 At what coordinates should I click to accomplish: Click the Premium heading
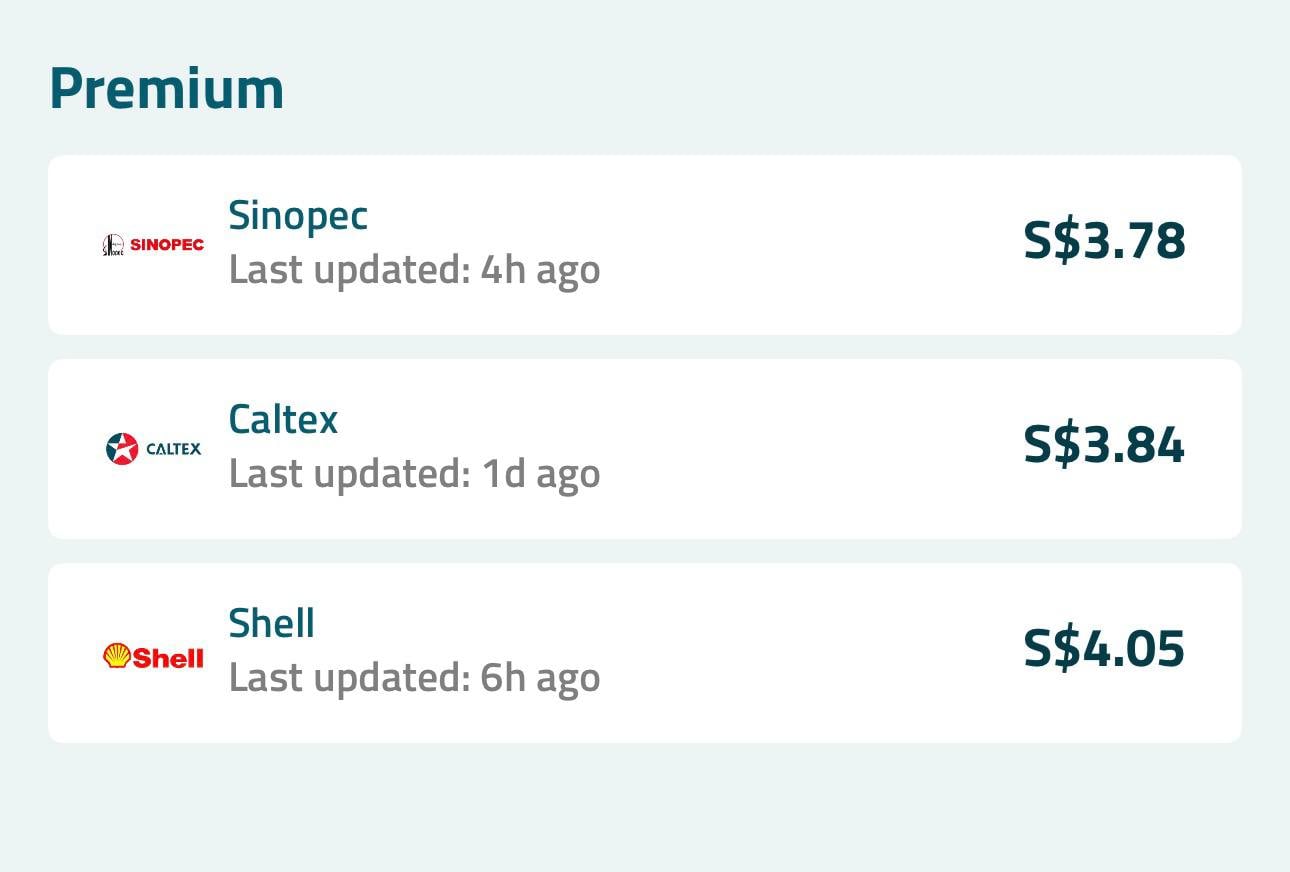[166, 87]
